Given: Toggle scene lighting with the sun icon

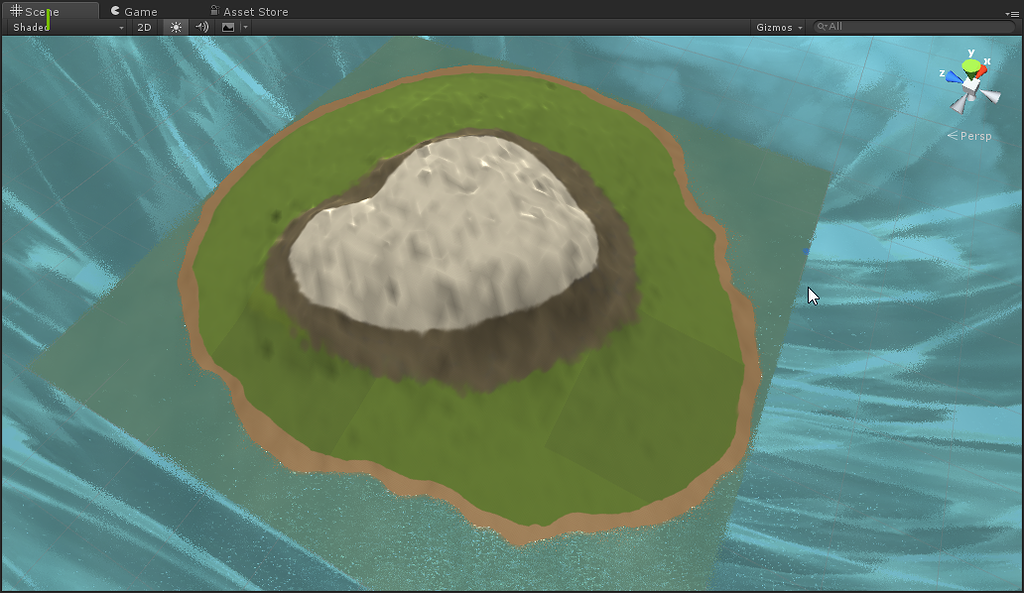Looking at the screenshot, I should click(x=175, y=28).
